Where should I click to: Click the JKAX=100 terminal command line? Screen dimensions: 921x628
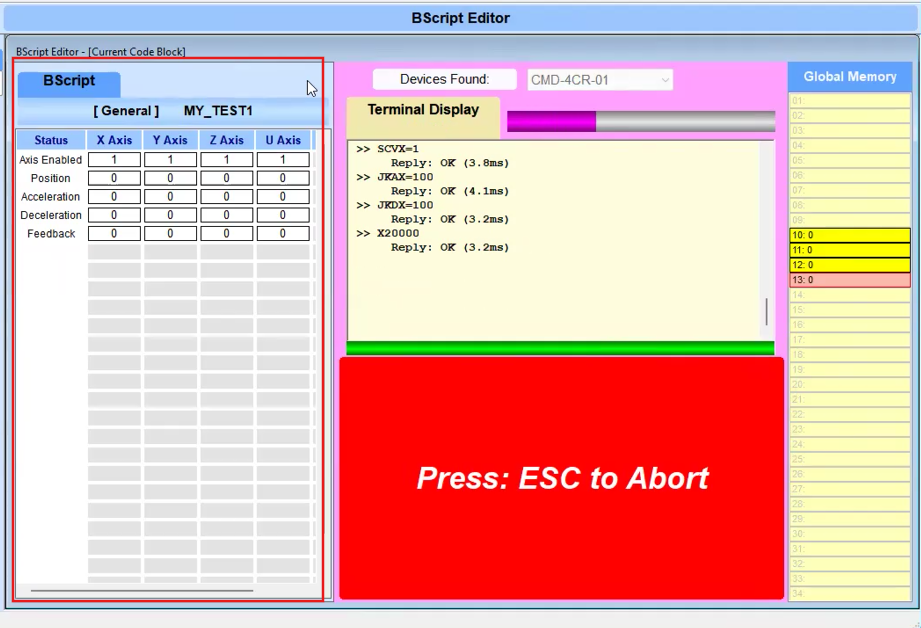(x=394, y=177)
